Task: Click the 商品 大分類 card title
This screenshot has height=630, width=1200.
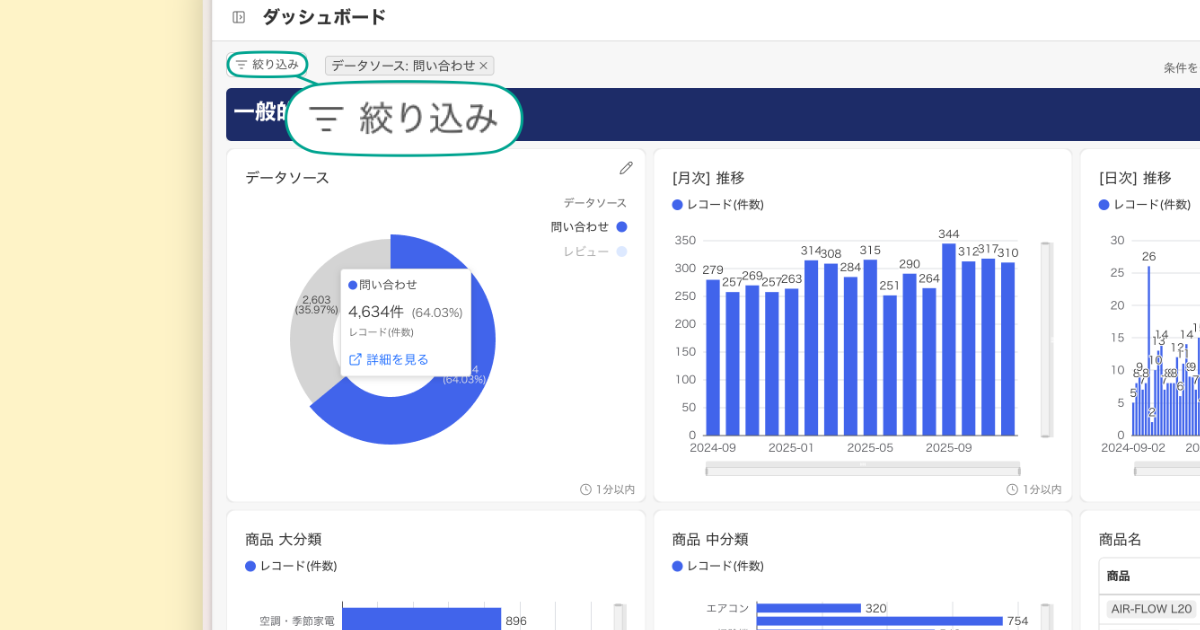Action: (x=283, y=540)
